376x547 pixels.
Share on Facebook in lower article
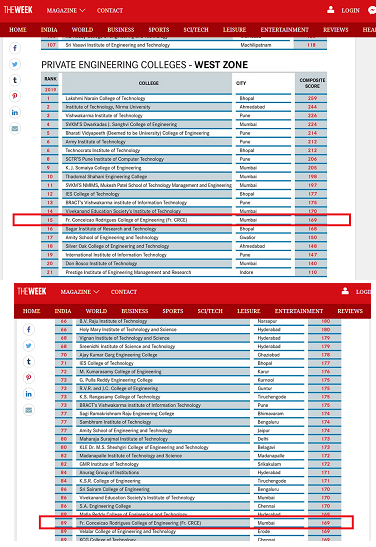pyautogui.click(x=29, y=329)
